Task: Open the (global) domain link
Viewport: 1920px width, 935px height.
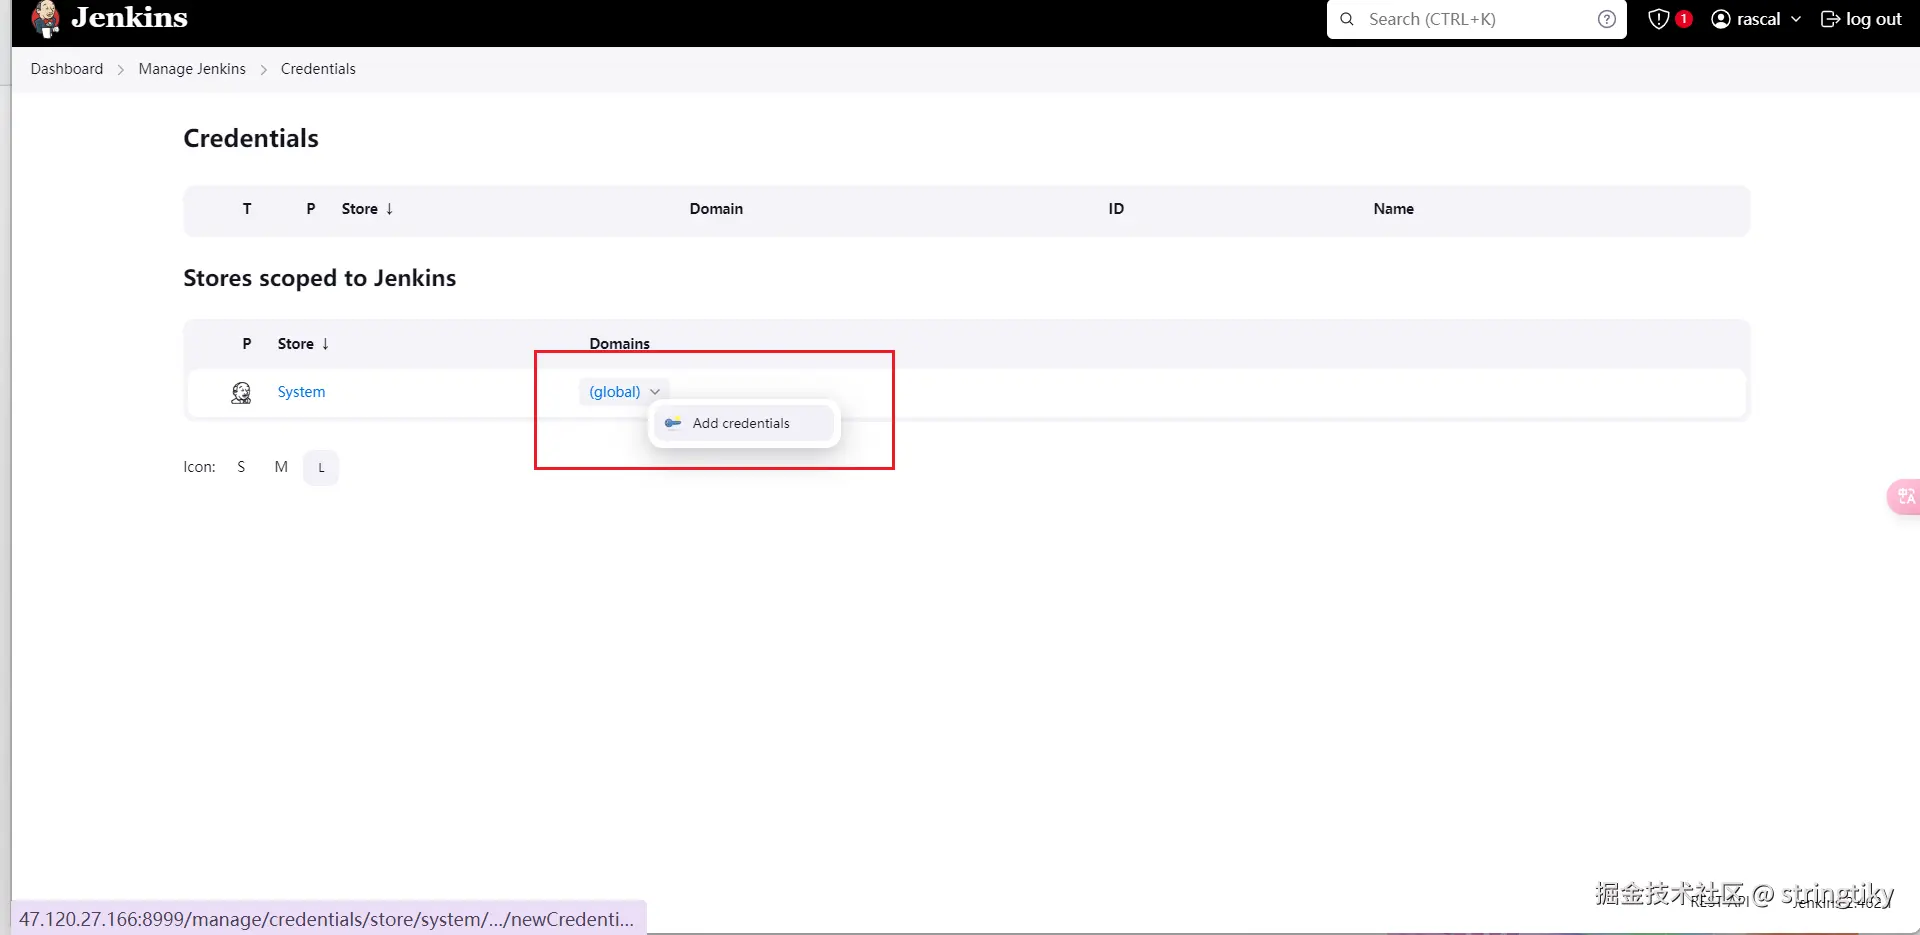Action: 614,392
